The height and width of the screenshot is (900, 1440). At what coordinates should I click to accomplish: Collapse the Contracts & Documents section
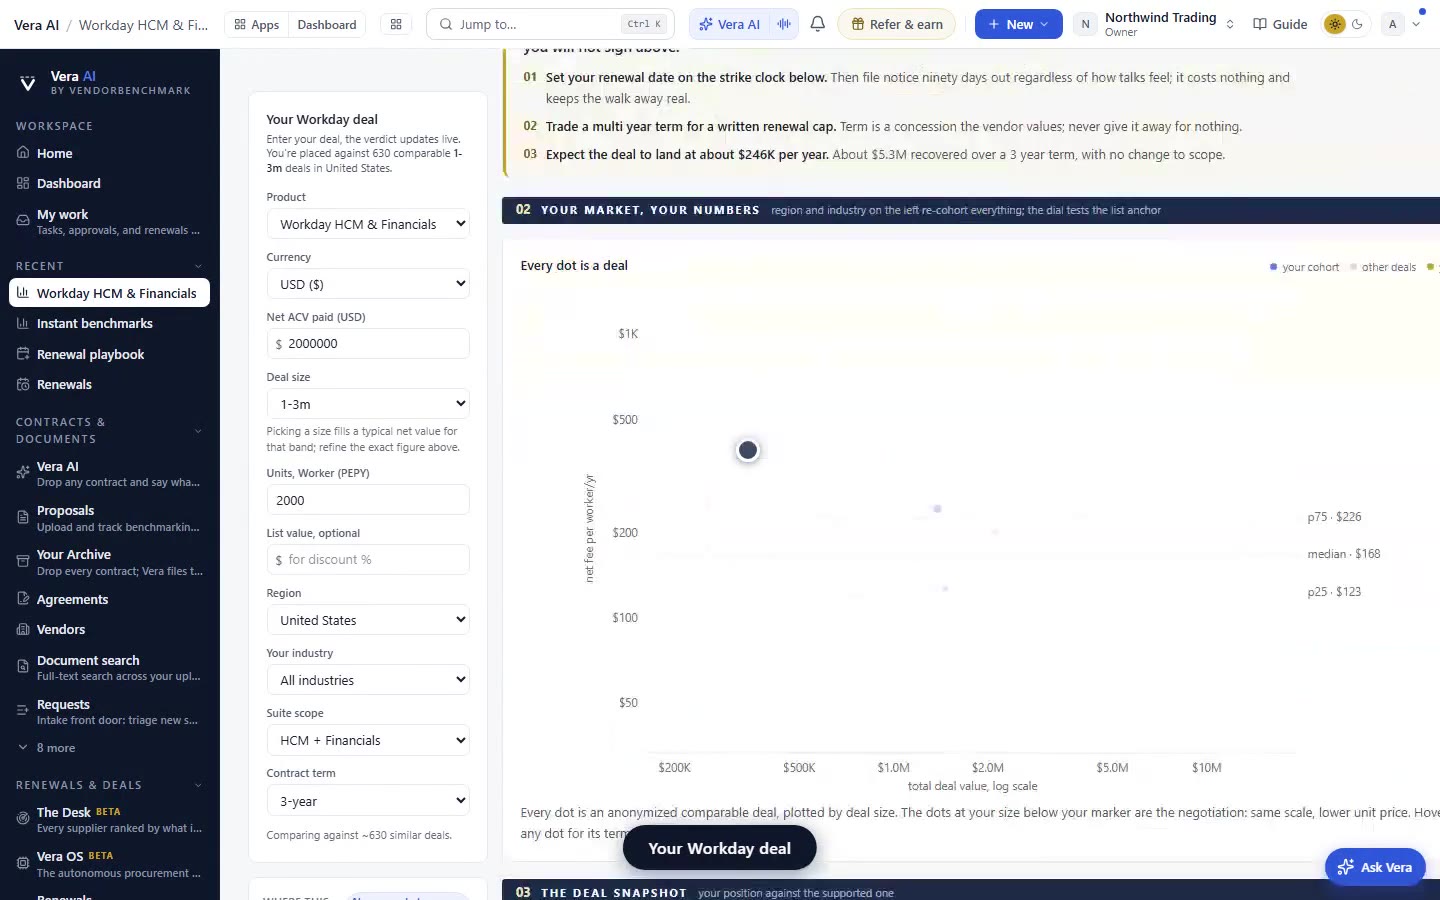click(198, 431)
